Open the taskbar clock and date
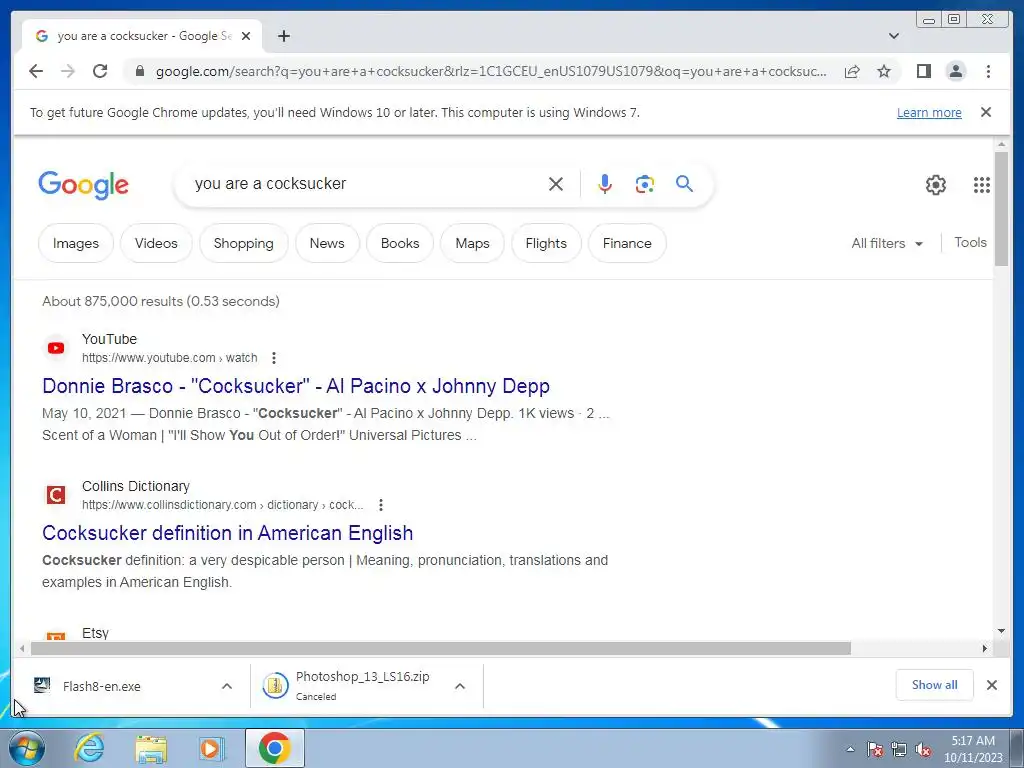The width and height of the screenshot is (1024, 768). (x=973, y=749)
